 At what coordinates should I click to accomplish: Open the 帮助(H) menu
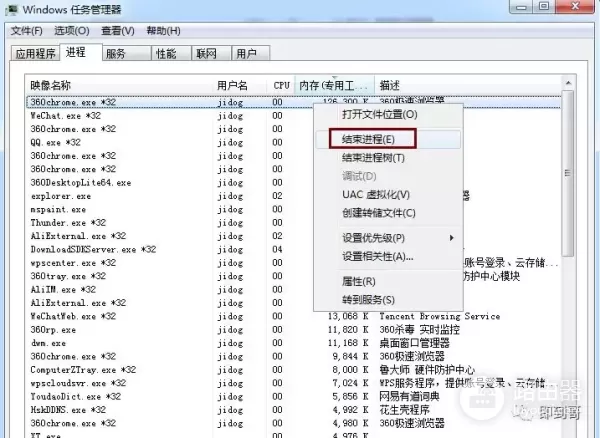click(163, 31)
